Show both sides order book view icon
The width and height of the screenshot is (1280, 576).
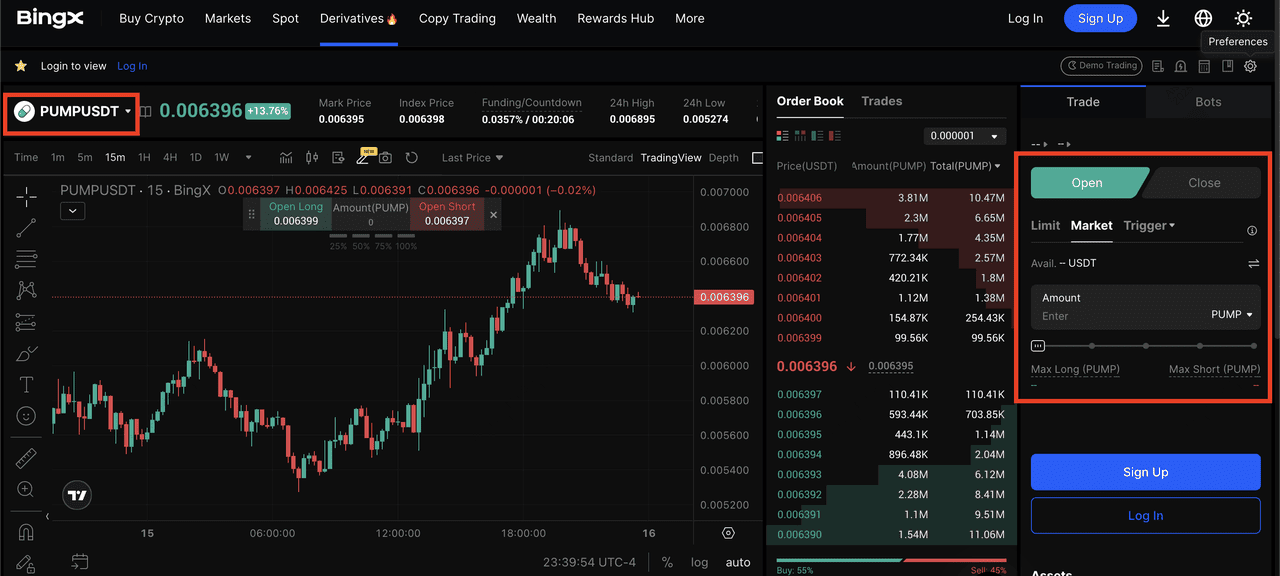[784, 135]
